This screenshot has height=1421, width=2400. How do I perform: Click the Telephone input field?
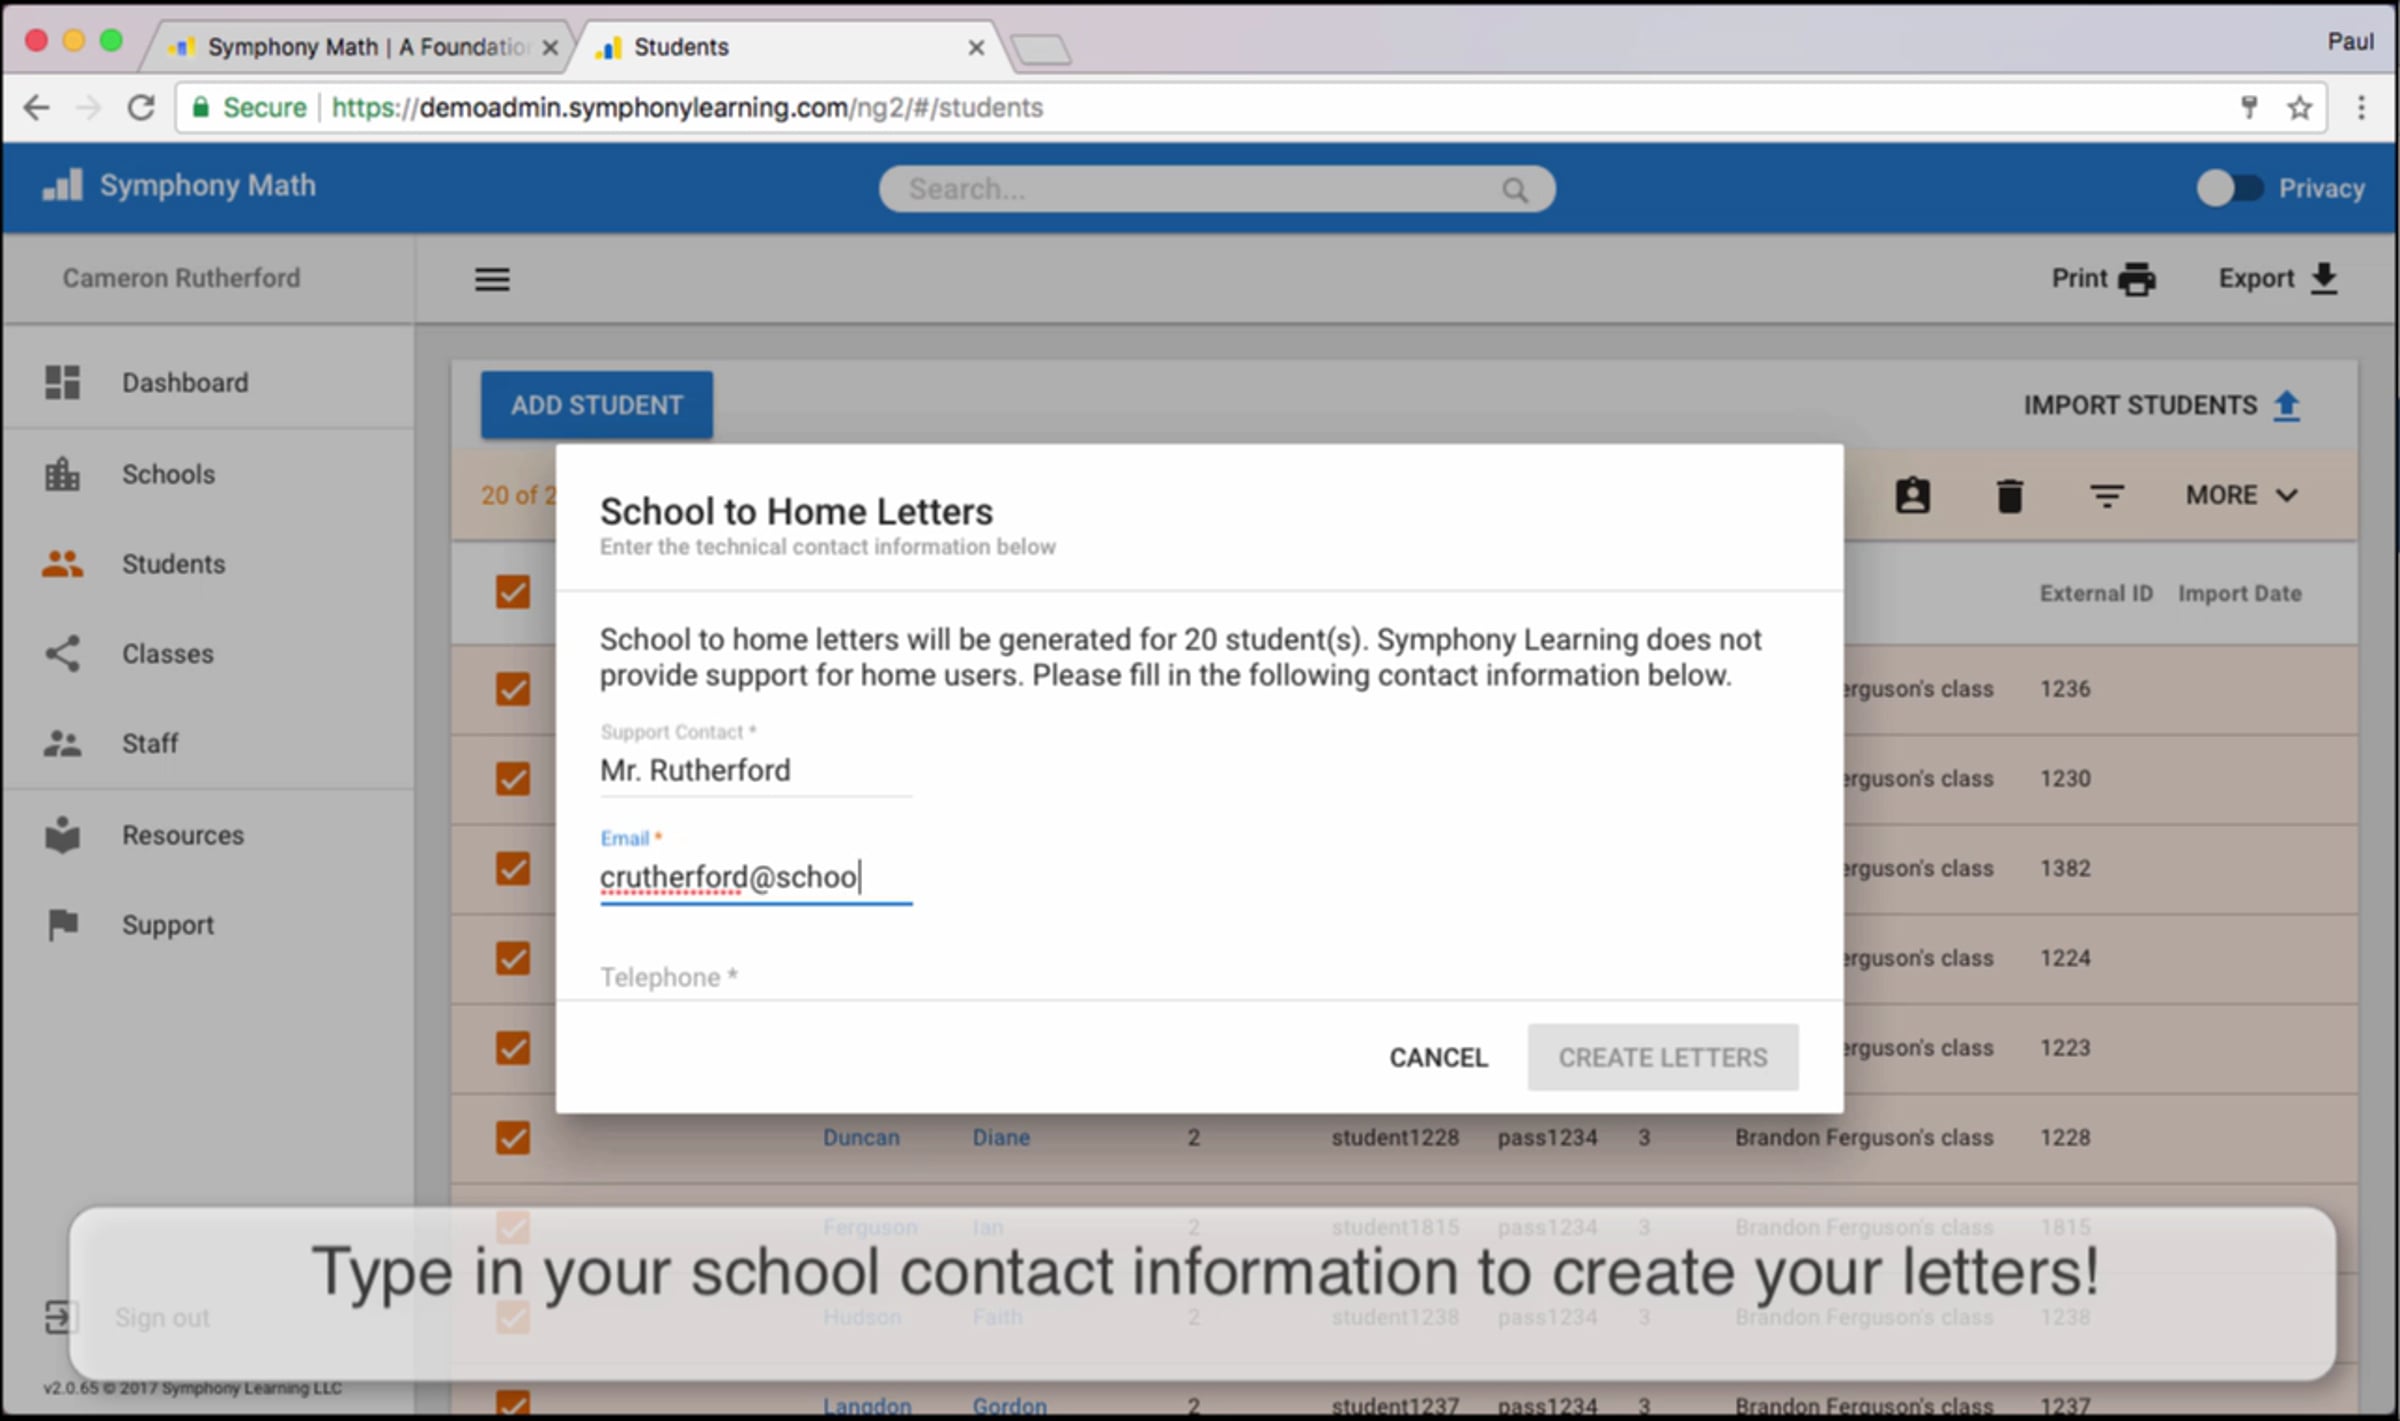[x=756, y=978]
